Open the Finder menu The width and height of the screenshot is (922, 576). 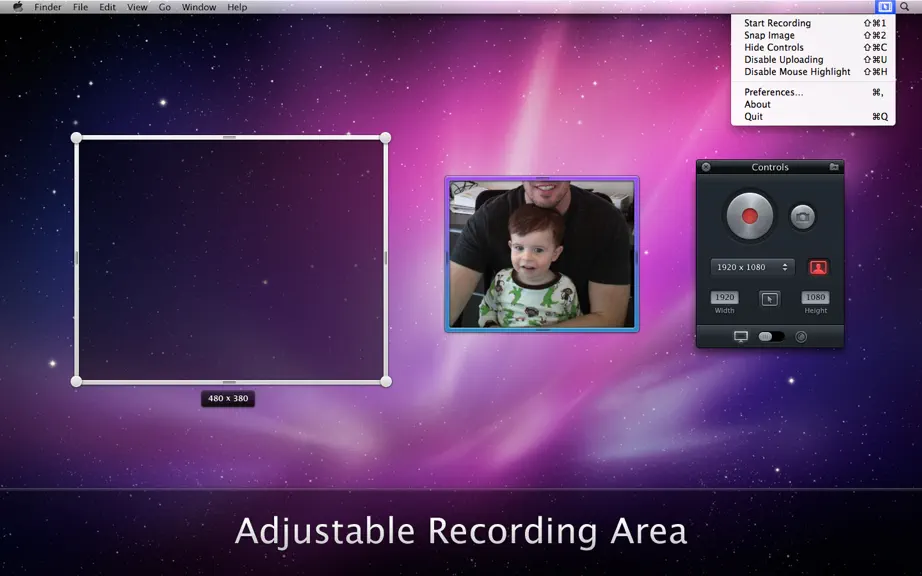click(48, 7)
